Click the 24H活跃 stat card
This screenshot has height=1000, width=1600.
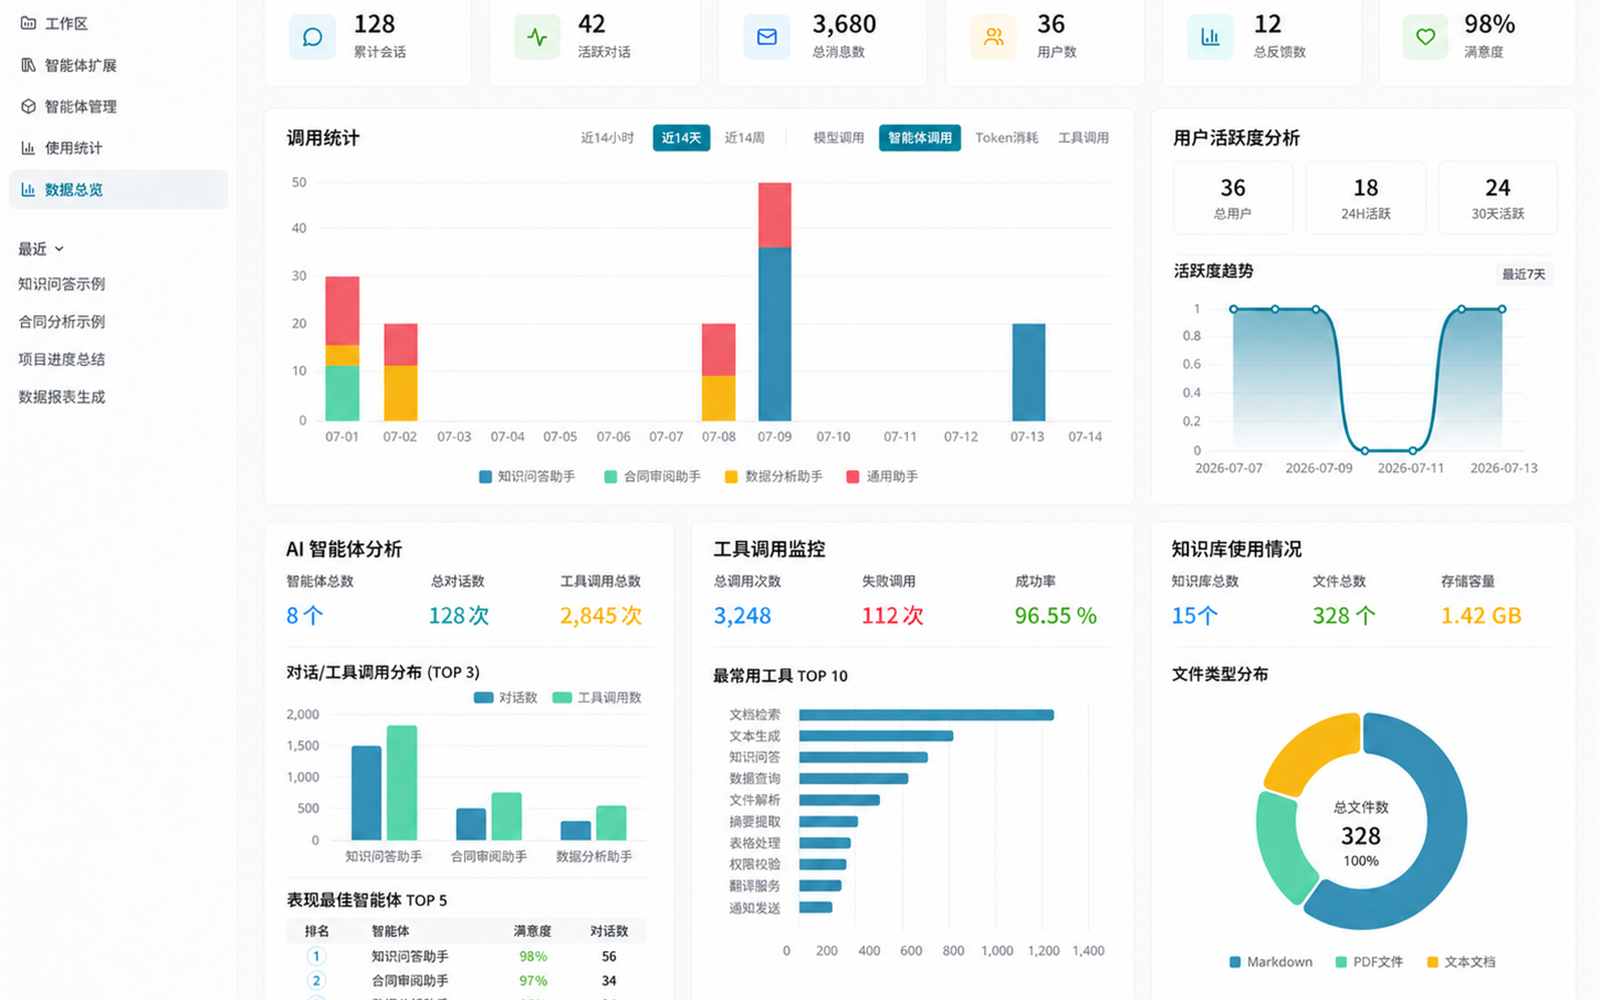(x=1366, y=198)
